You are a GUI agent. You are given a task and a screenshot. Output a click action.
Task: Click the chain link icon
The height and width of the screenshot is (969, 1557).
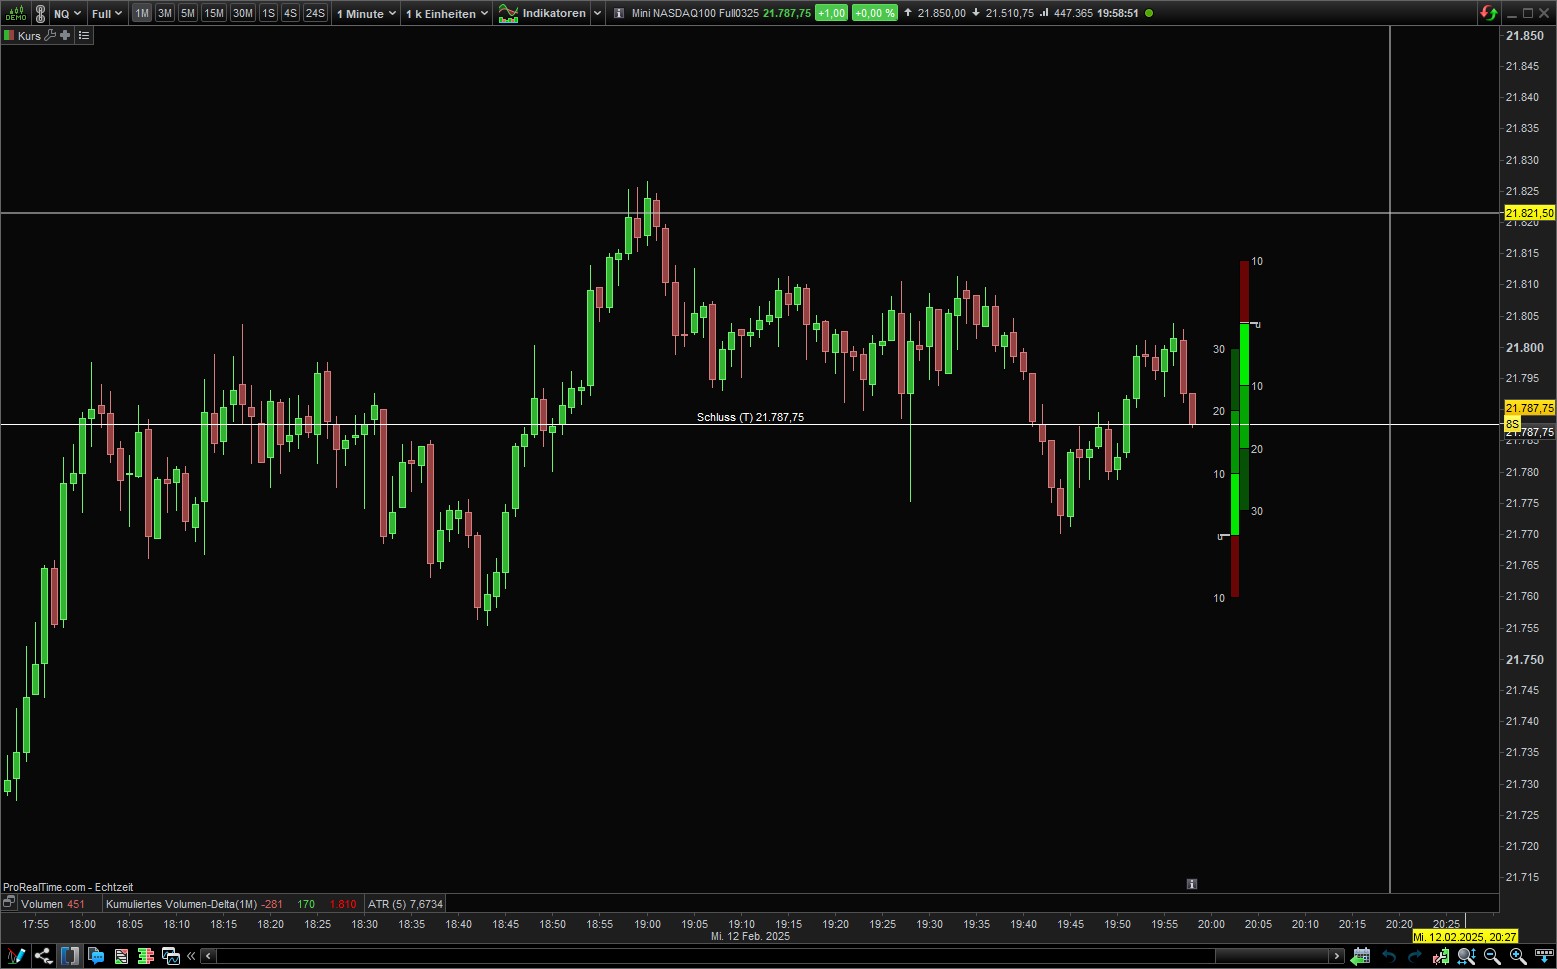[40, 13]
